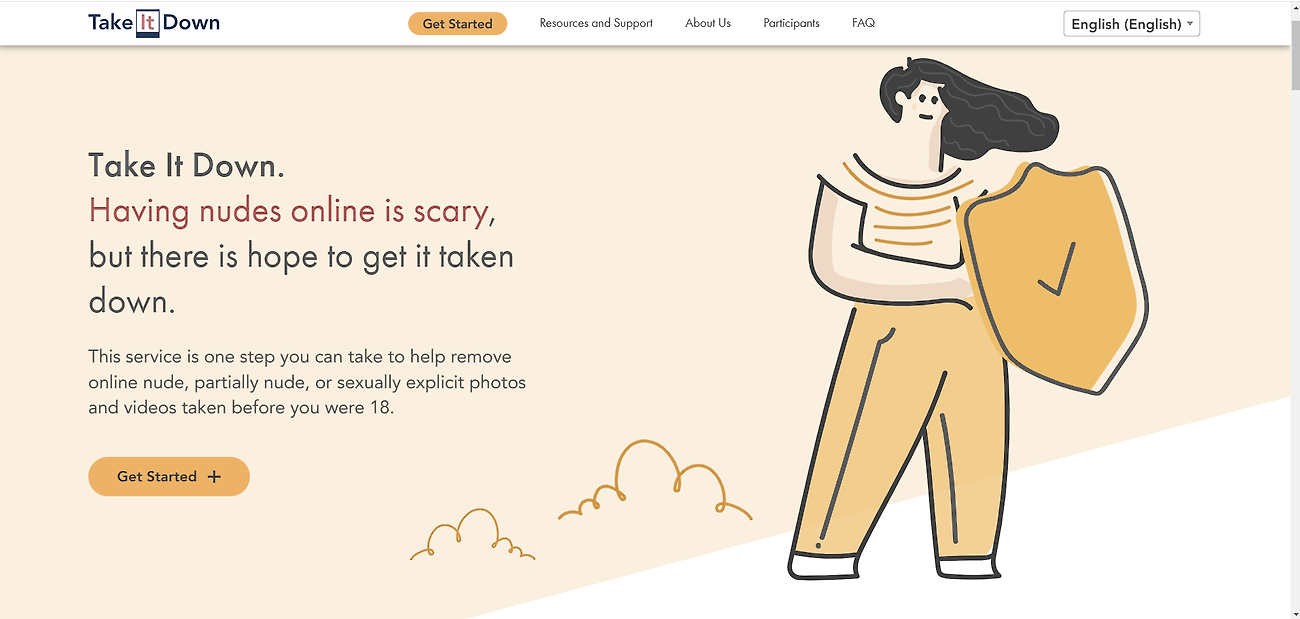
Task: Open Resources and Support menu item
Action: (596, 23)
